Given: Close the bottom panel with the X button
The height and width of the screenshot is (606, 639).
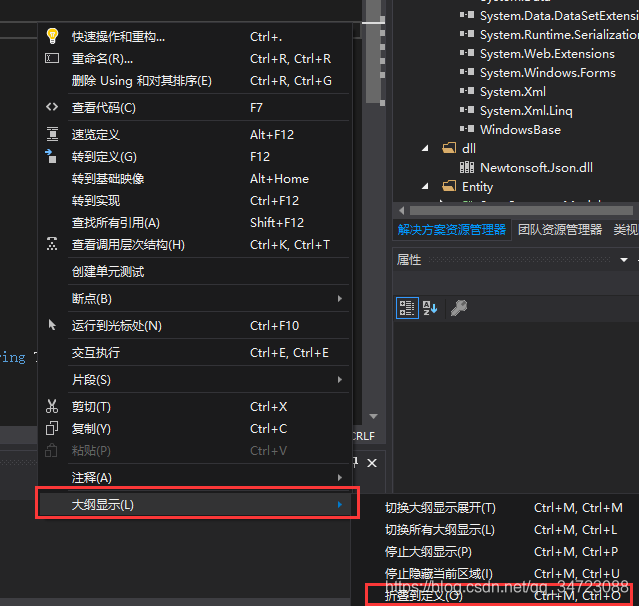Looking at the screenshot, I should [x=372, y=463].
